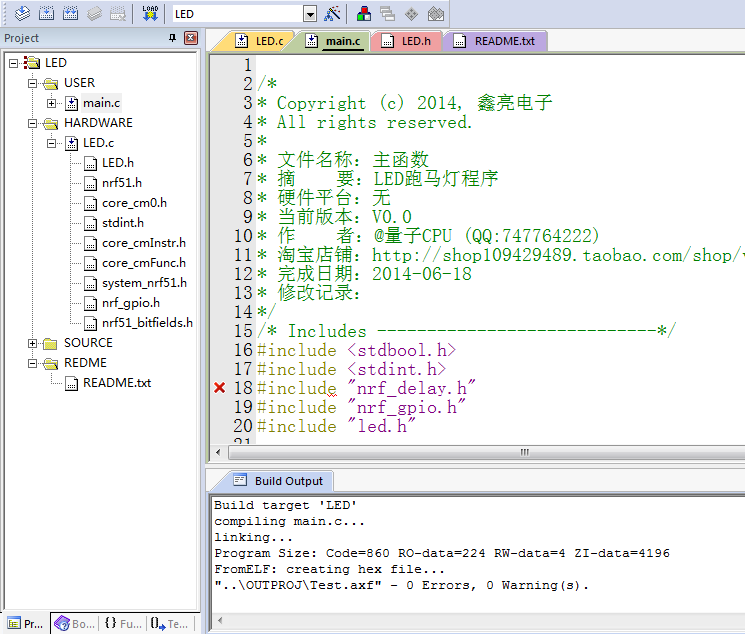Click the 'Program Size' build output line
This screenshot has width=745, height=634.
click(442, 553)
